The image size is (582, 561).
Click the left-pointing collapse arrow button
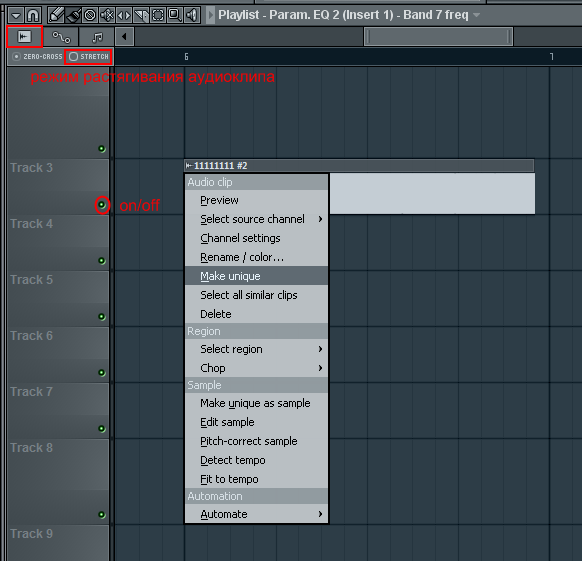click(124, 37)
